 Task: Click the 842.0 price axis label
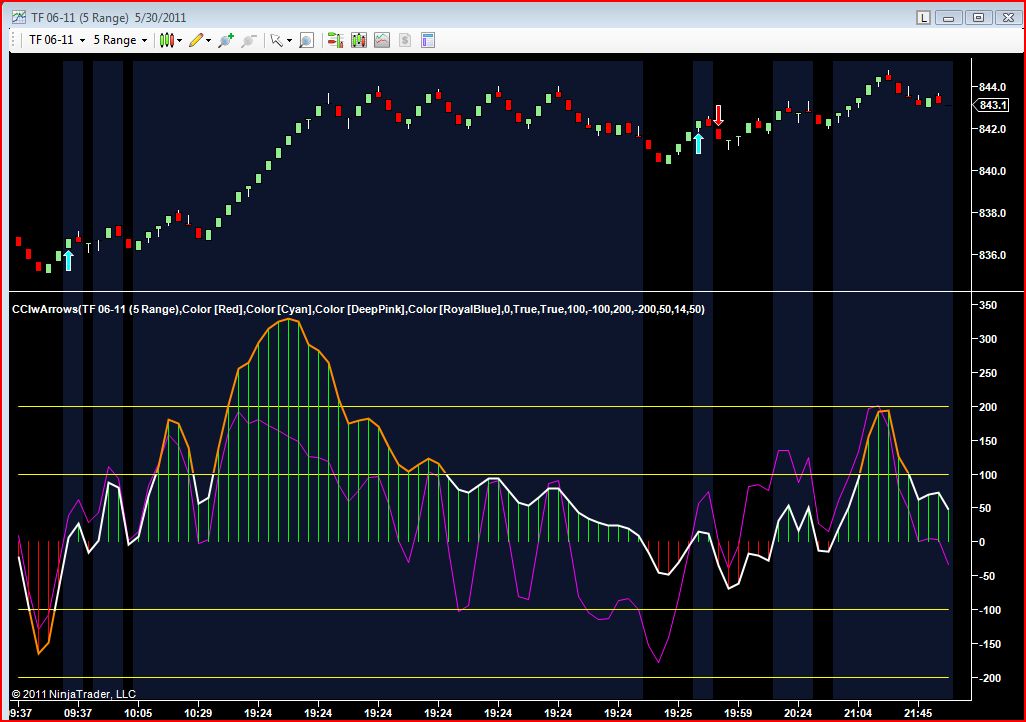(x=993, y=129)
